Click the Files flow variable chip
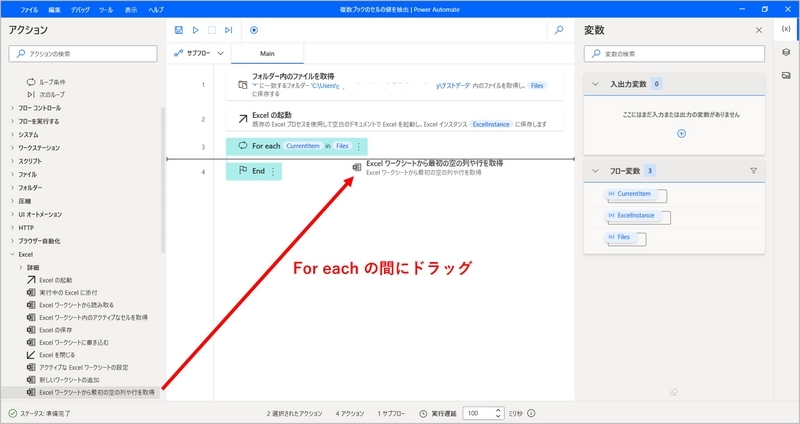This screenshot has height=424, width=800. (x=621, y=237)
